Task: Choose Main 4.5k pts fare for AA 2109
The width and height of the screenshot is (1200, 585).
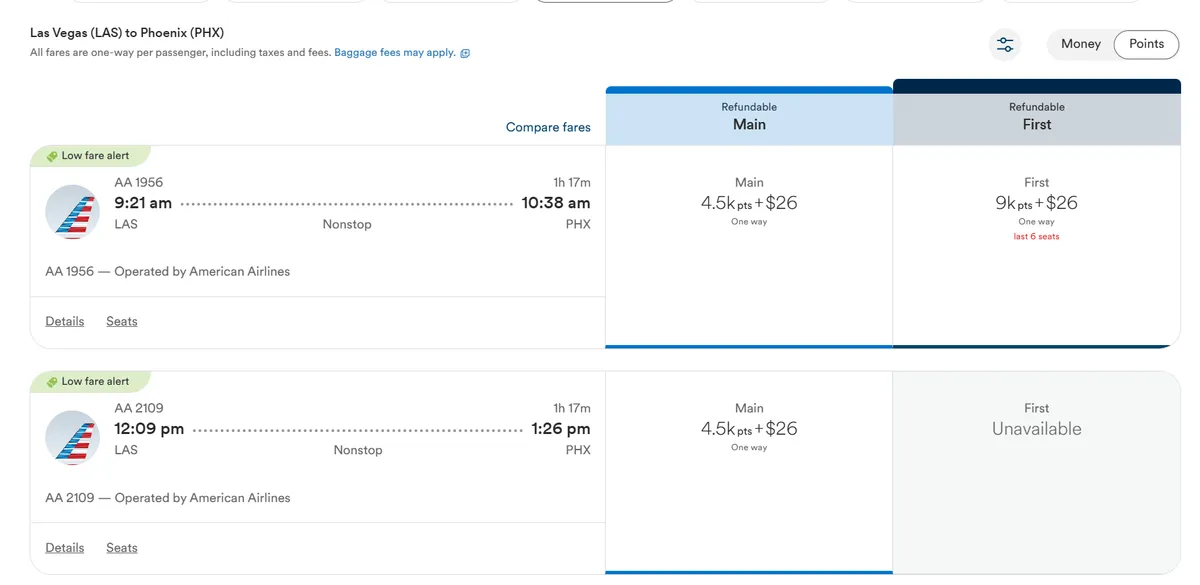Action: tap(749, 472)
